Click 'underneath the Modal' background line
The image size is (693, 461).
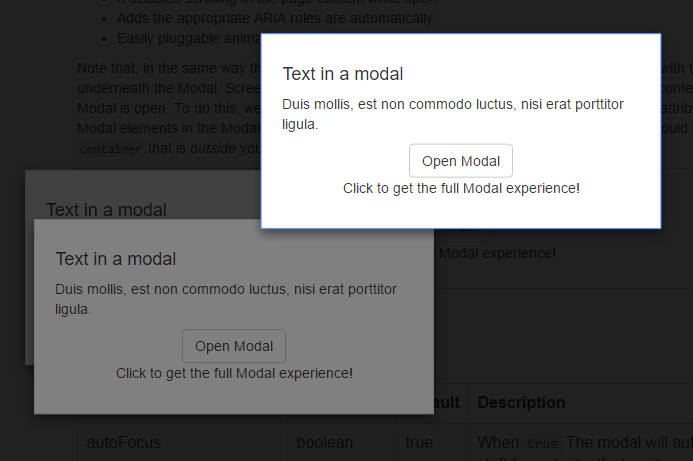(x=169, y=88)
